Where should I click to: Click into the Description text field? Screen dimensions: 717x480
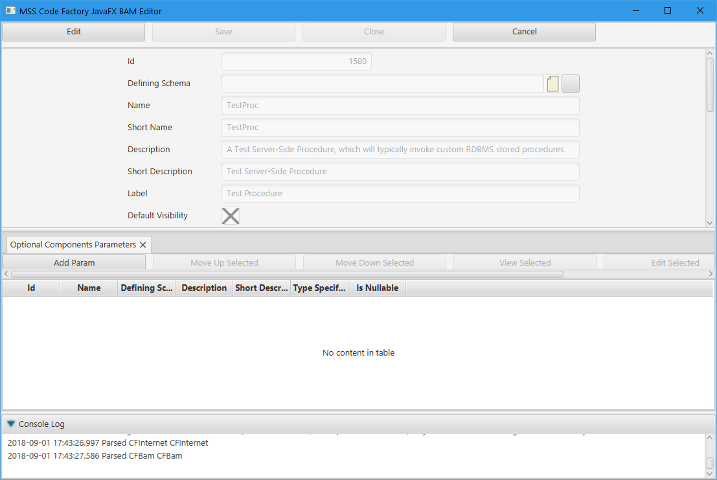400,149
